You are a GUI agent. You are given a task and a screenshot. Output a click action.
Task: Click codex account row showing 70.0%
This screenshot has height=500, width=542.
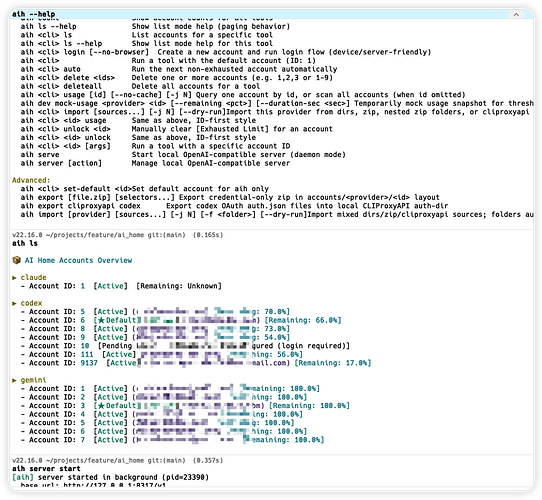pos(155,312)
